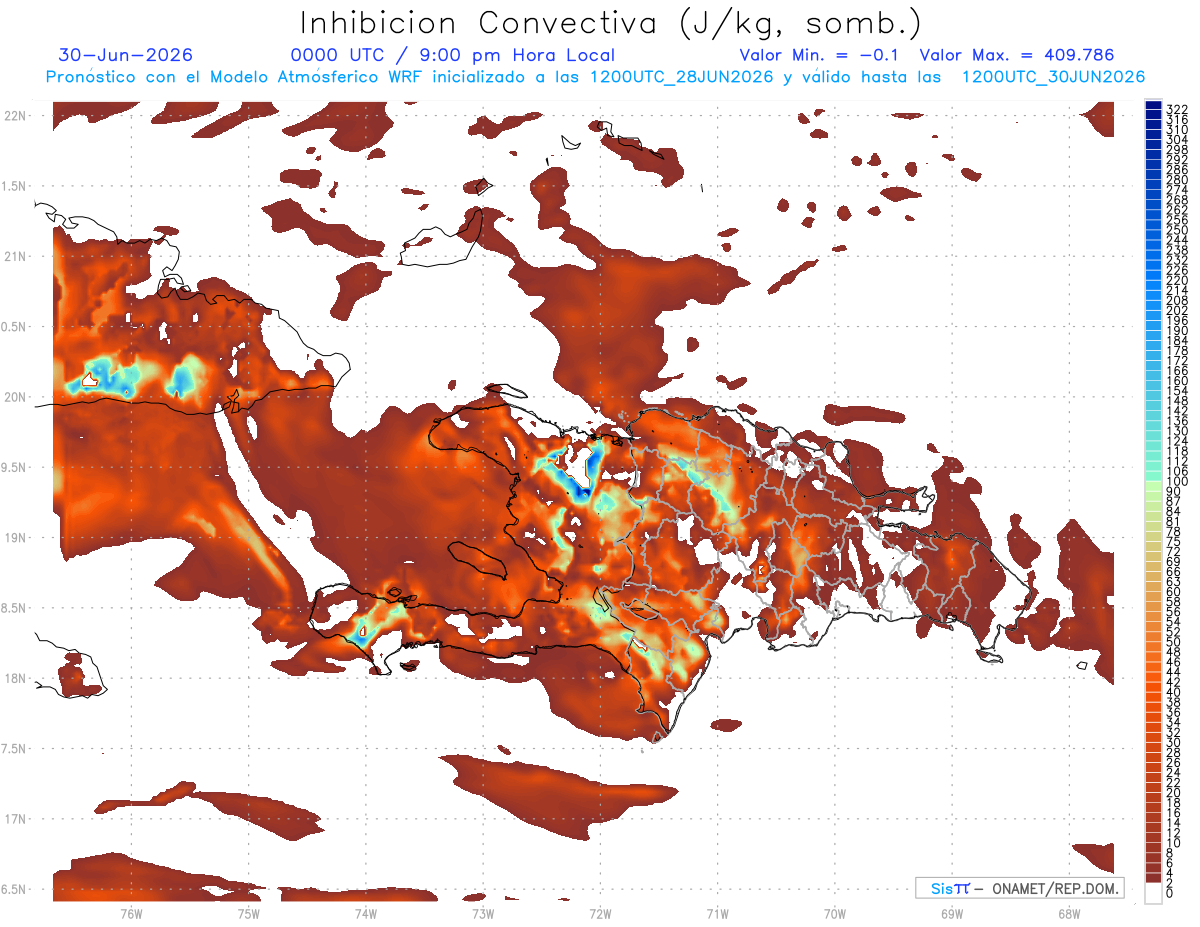
Task: Click the '1200UTC_28JUN2026' initialization time
Action: [x=682, y=77]
